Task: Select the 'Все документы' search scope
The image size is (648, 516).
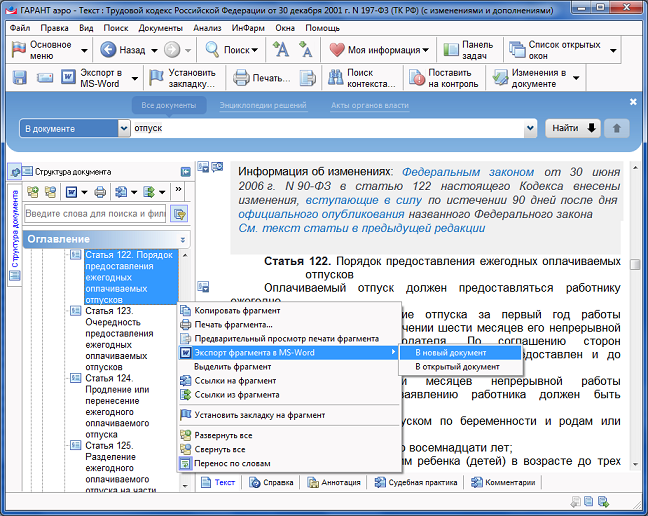Action: pyautogui.click(x=168, y=105)
